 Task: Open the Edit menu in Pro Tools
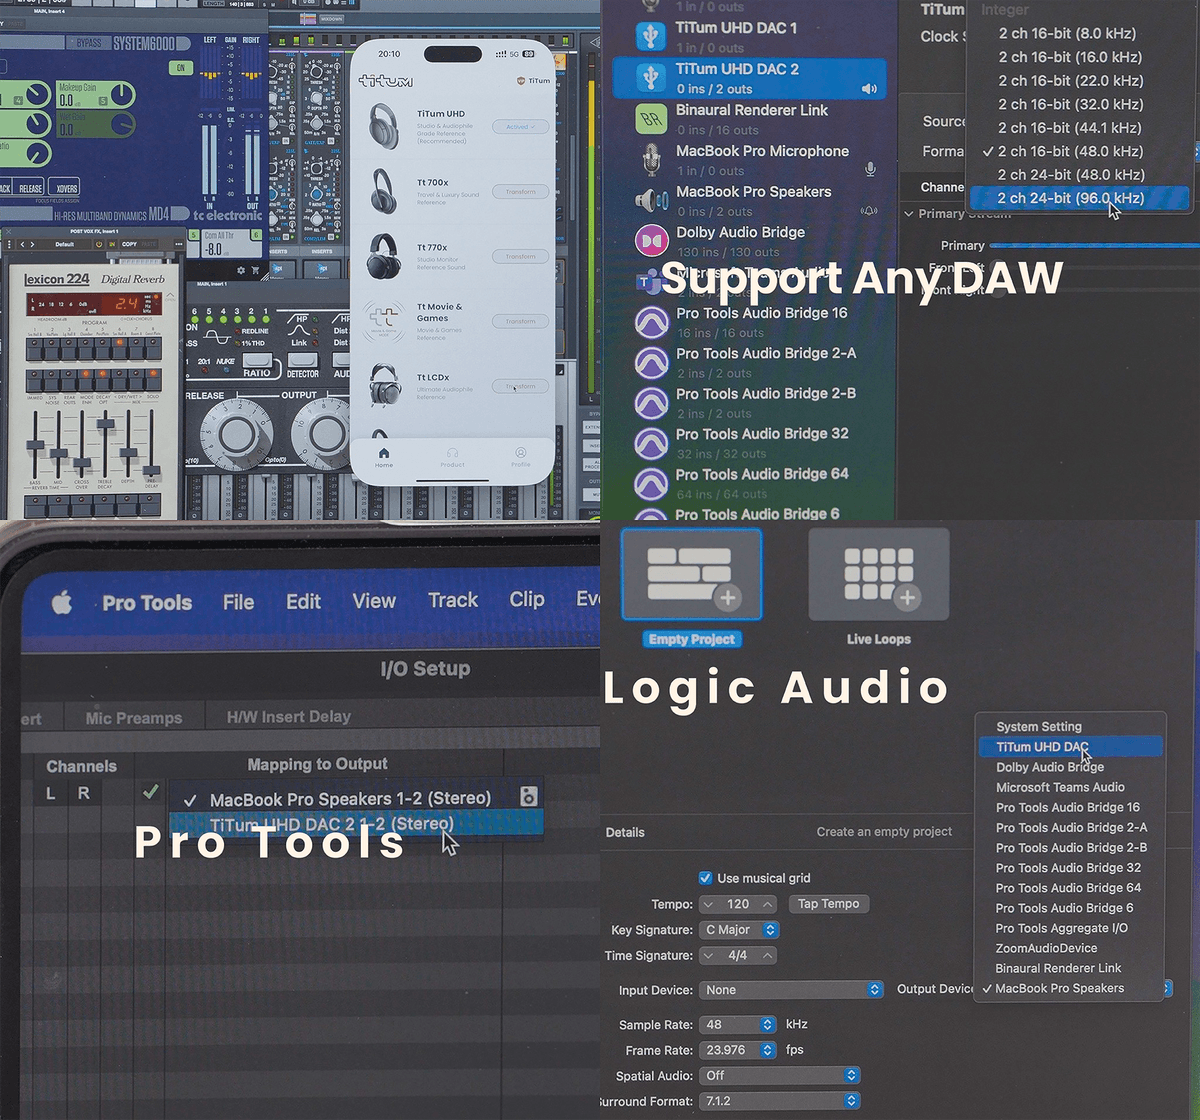303,602
